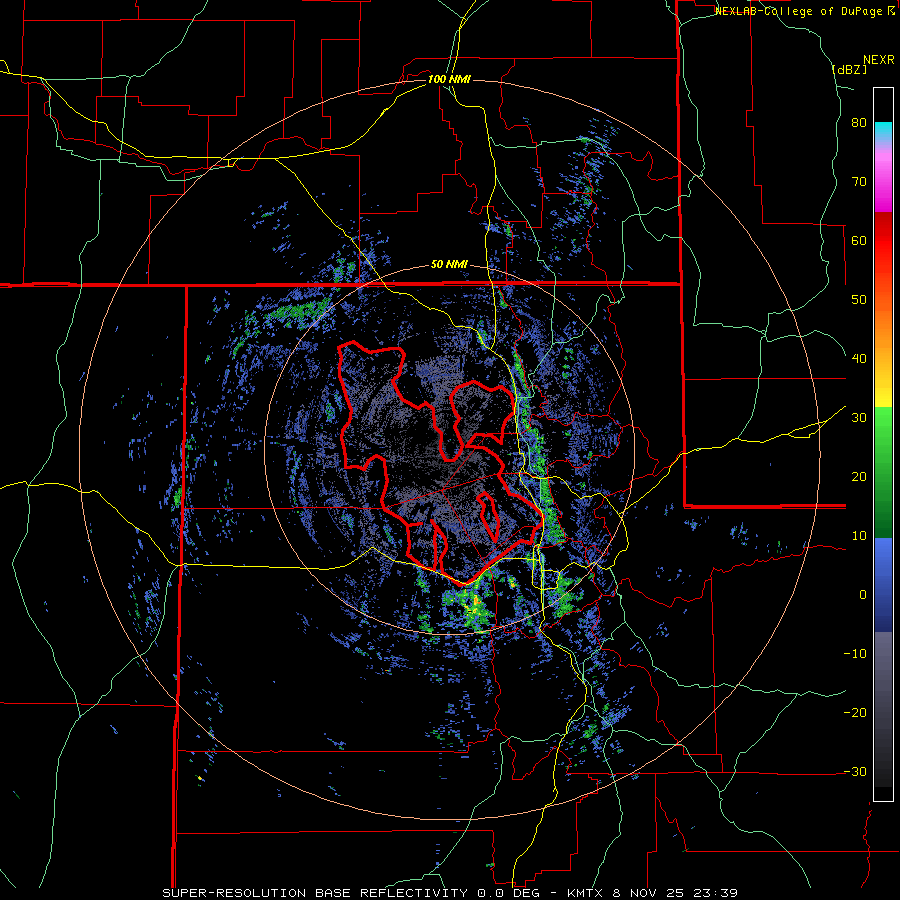Click the 40 value on the dBZ scale
The width and height of the screenshot is (900, 900).
859,359
